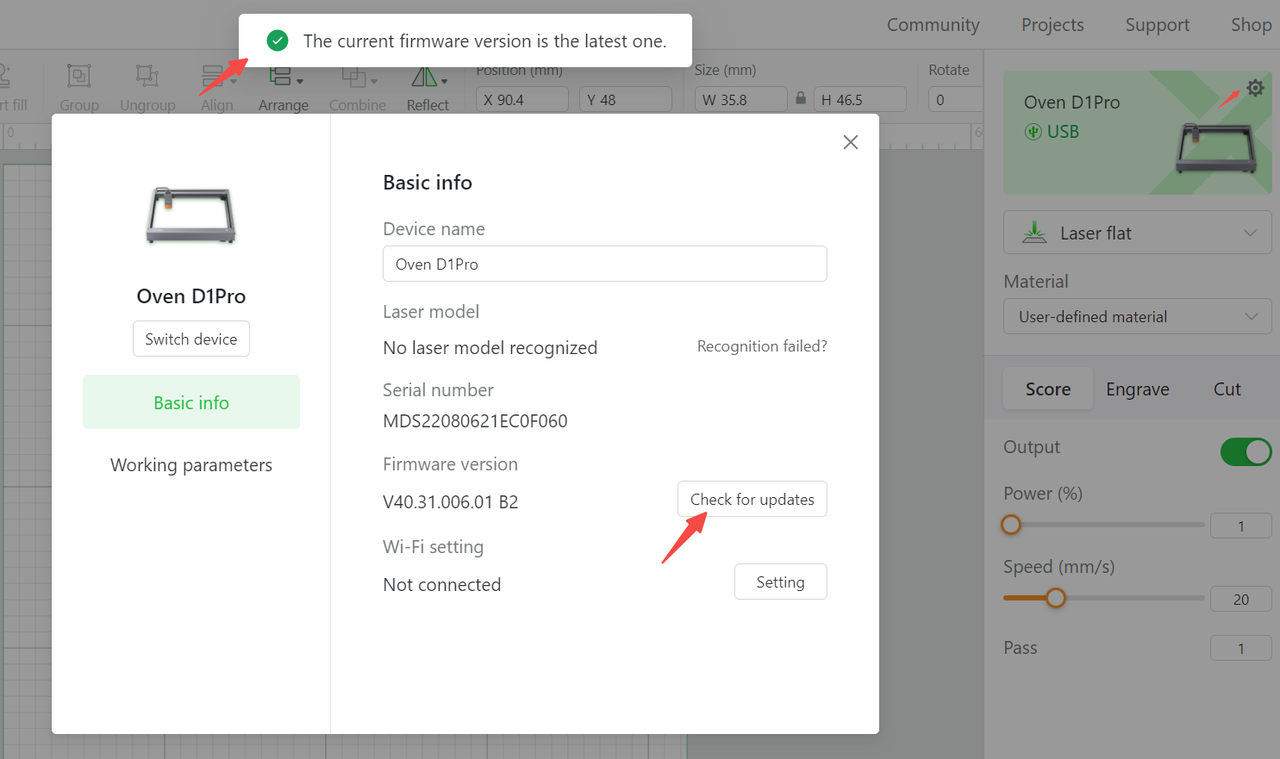Open the User-defined material dropdown
The image size is (1280, 759).
click(1138, 317)
